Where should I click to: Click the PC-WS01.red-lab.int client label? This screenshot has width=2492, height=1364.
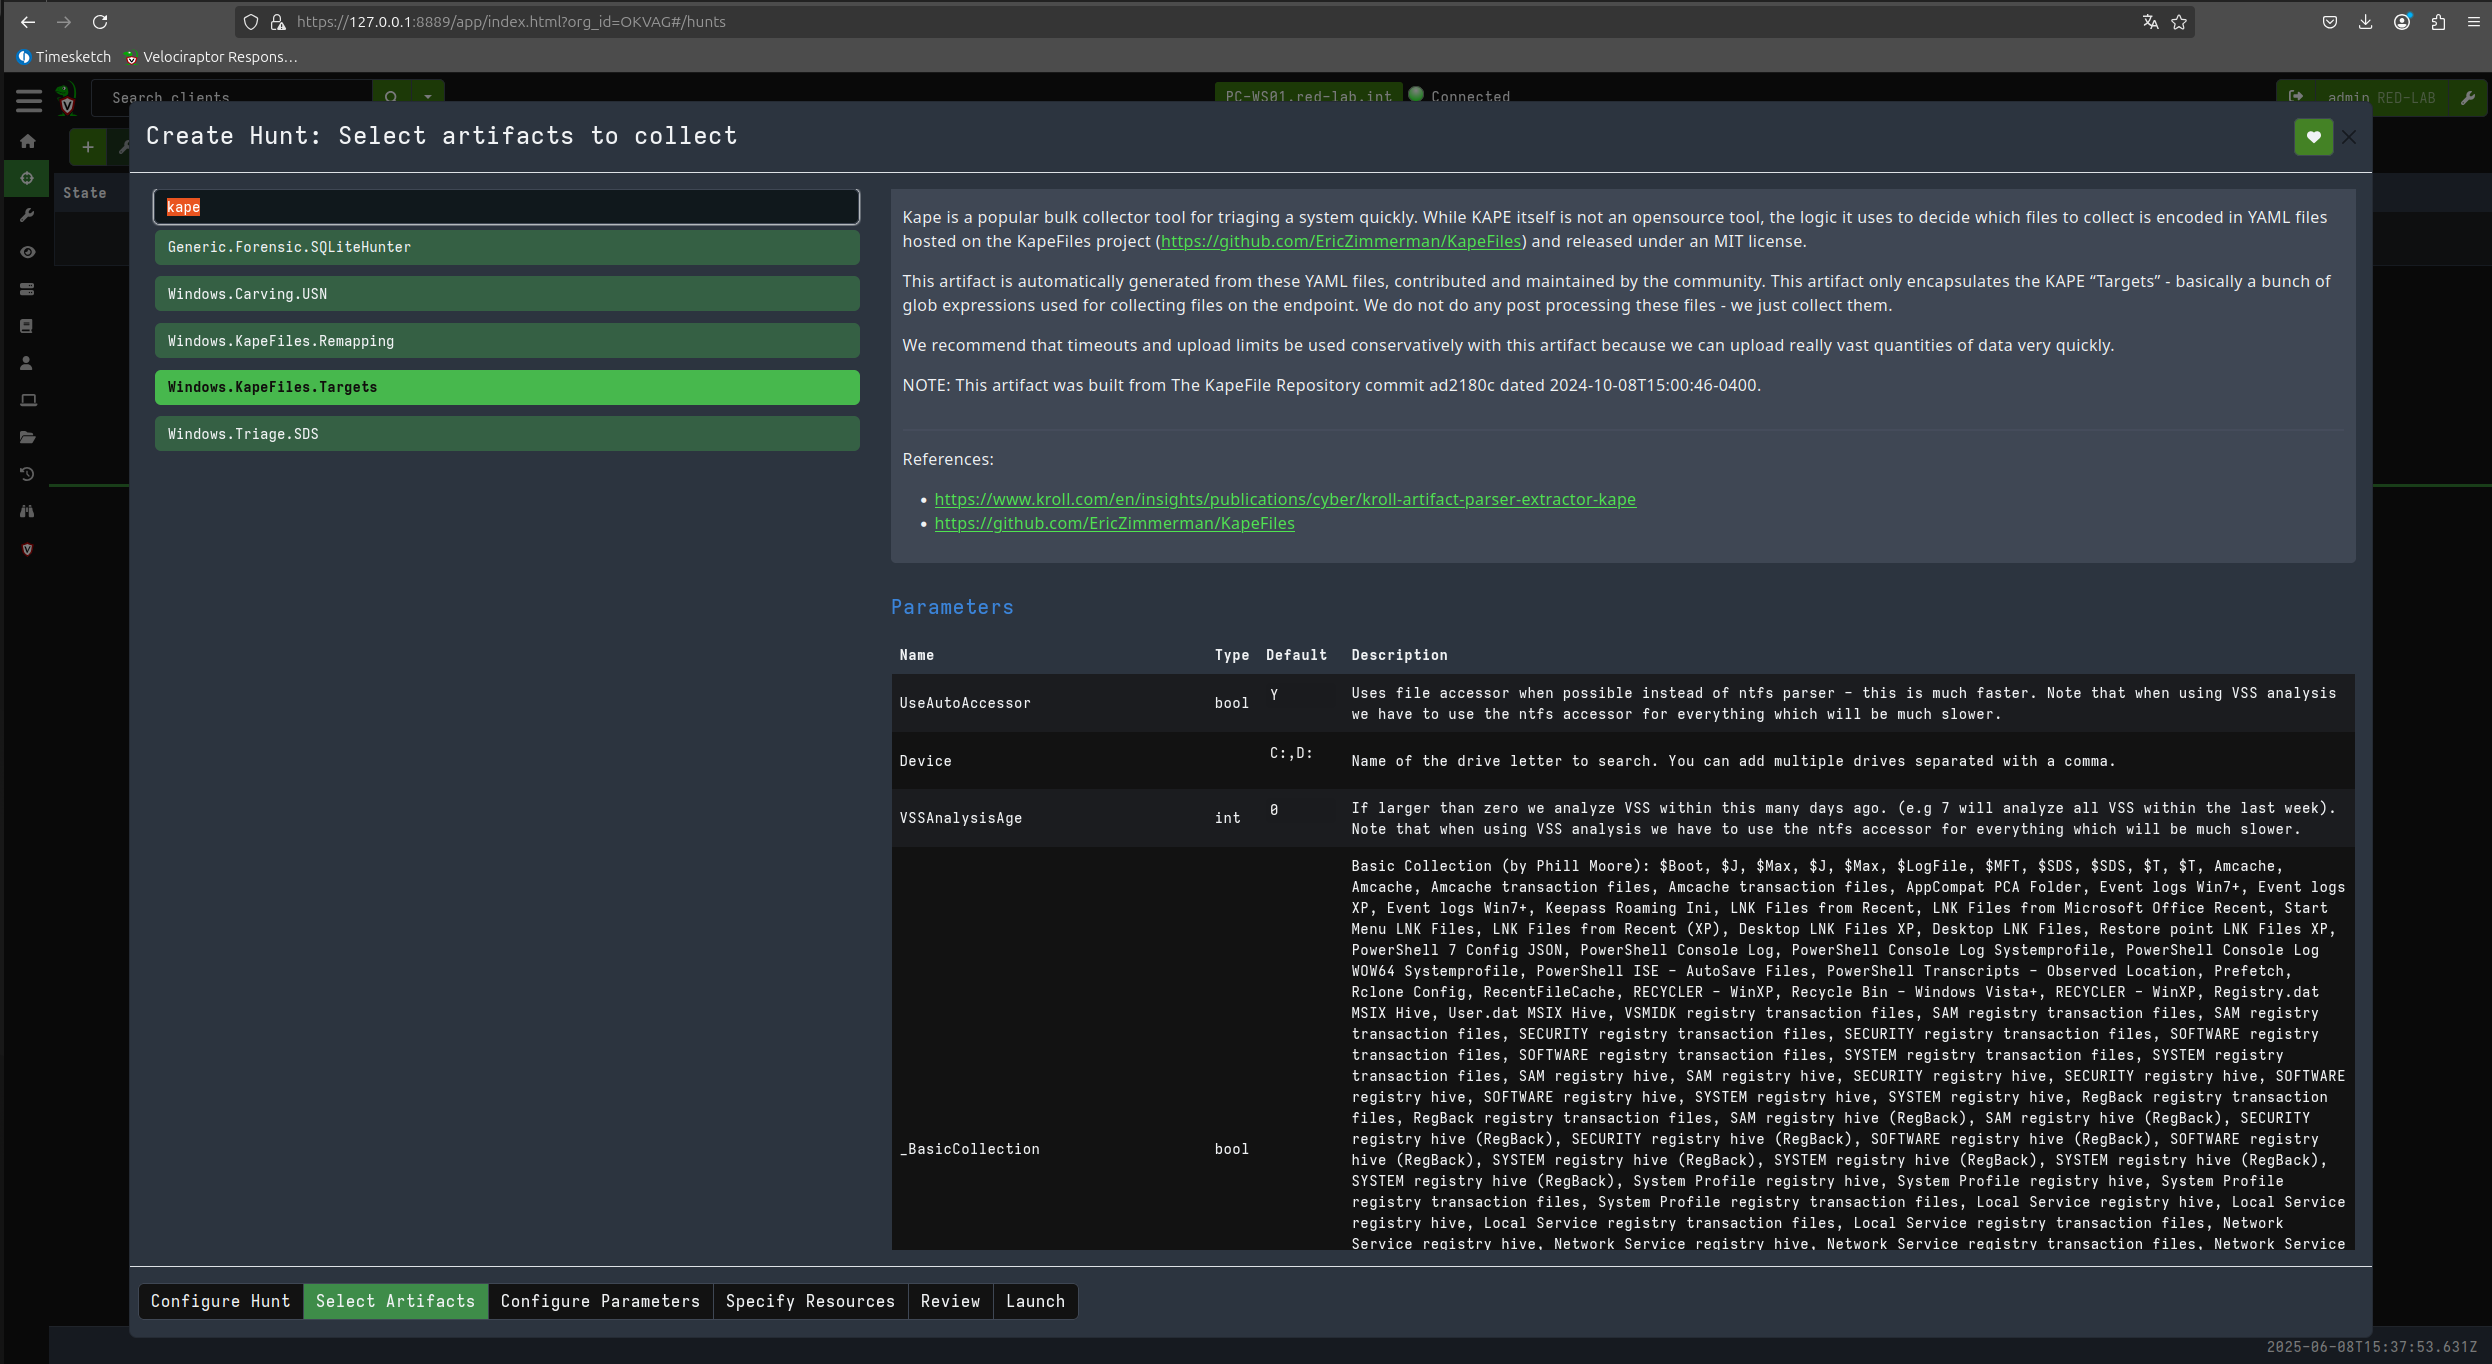(x=1308, y=97)
